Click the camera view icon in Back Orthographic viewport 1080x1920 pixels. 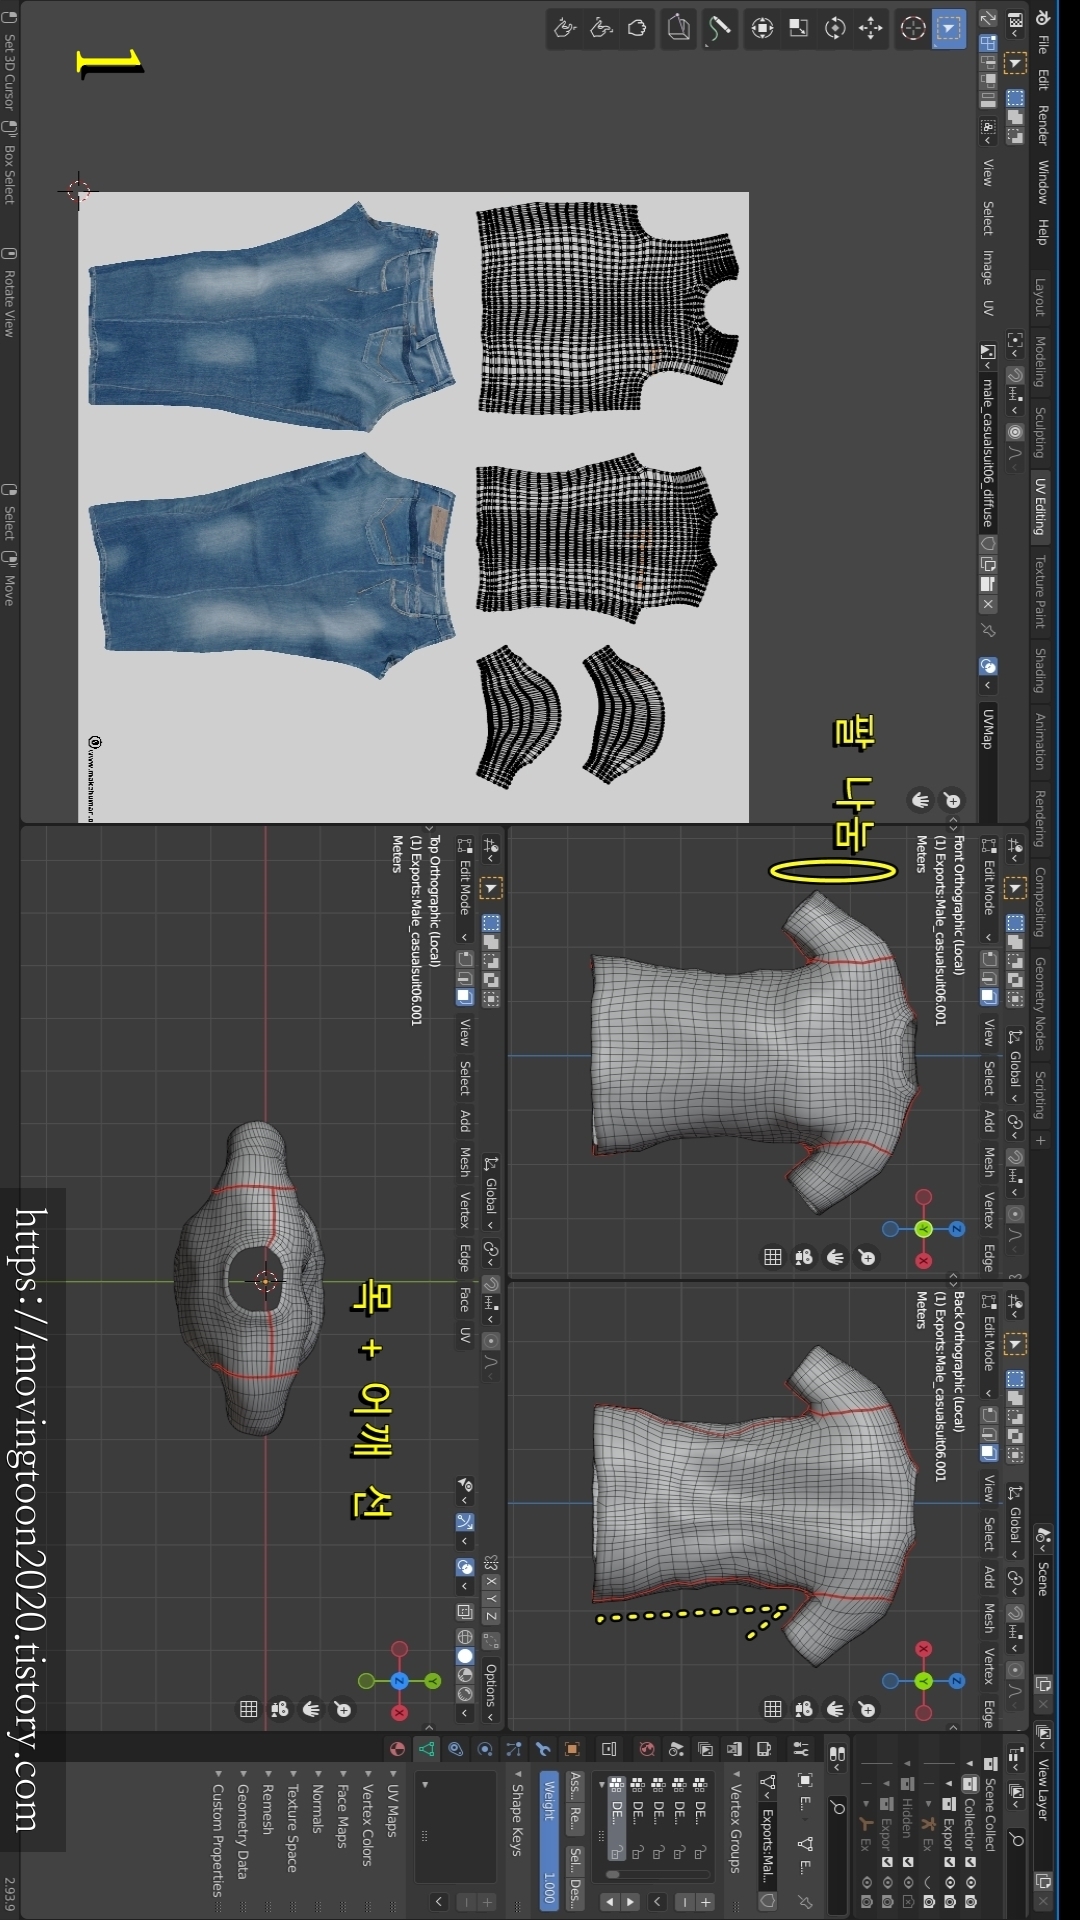pyautogui.click(x=803, y=1709)
